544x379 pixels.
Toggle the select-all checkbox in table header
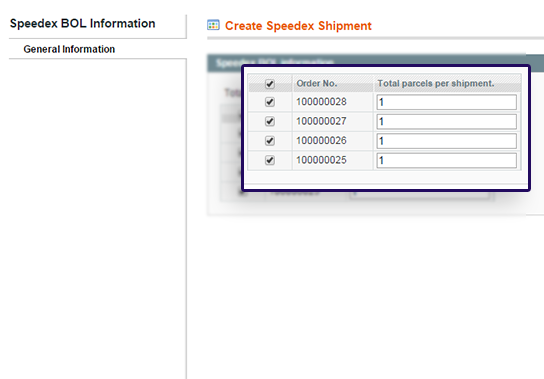270,84
